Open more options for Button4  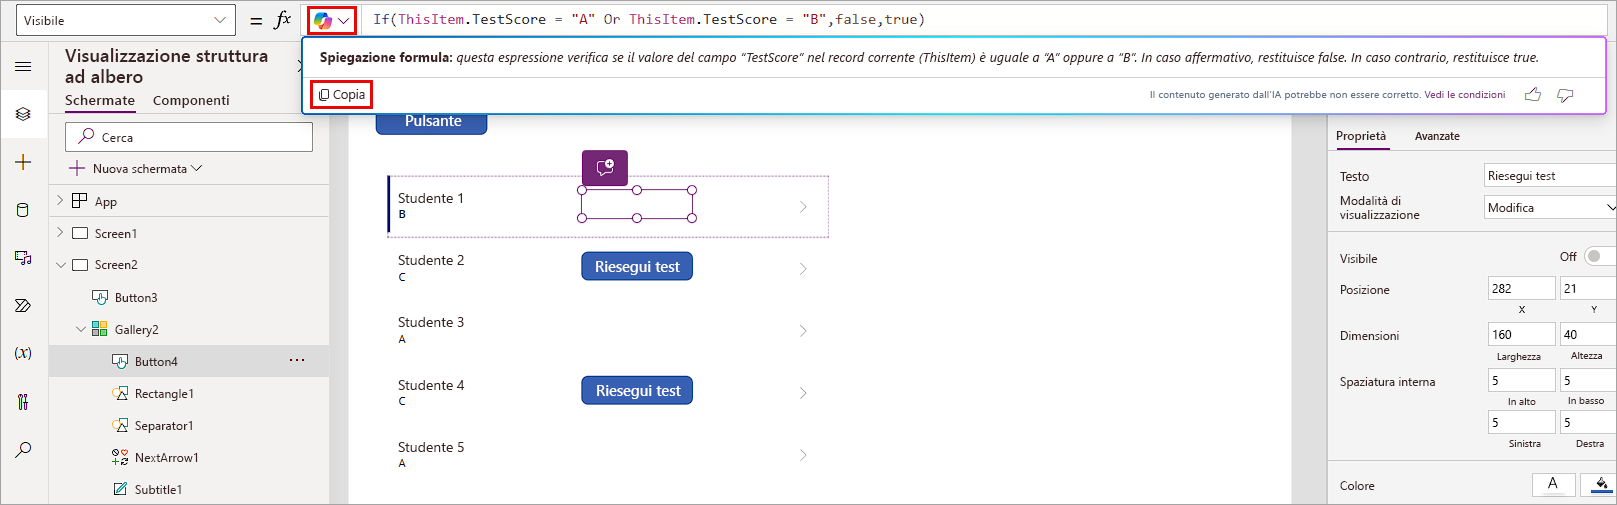[297, 360]
